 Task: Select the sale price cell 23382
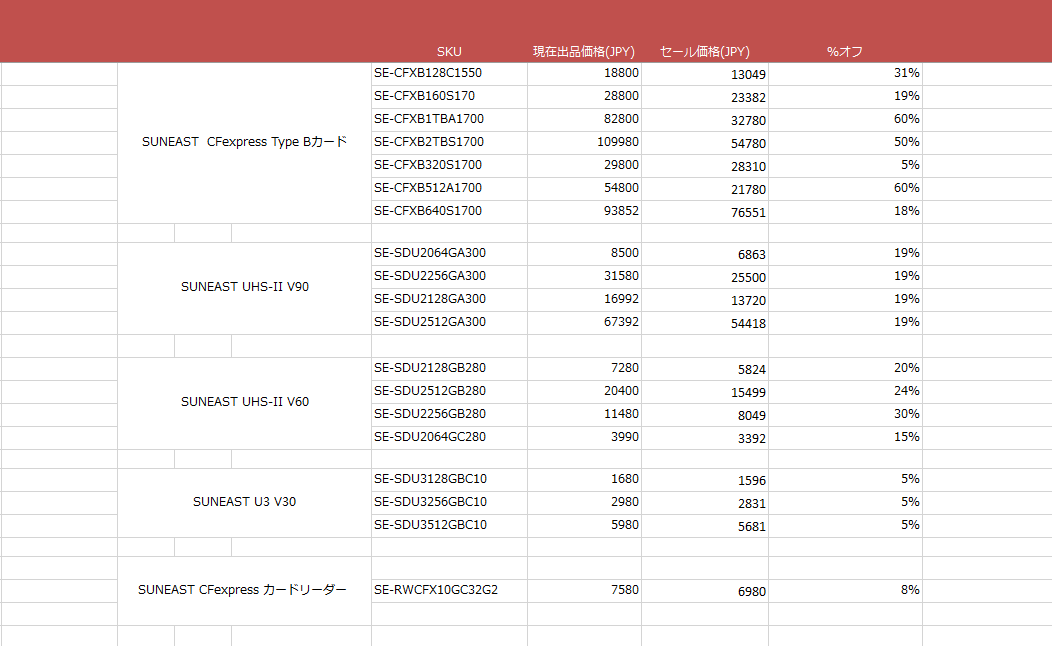pos(705,97)
